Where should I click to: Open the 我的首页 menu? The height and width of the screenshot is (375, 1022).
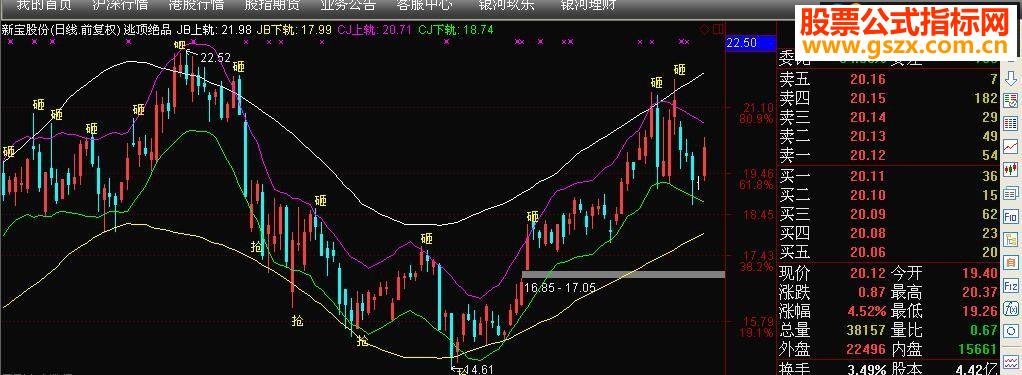44,5
